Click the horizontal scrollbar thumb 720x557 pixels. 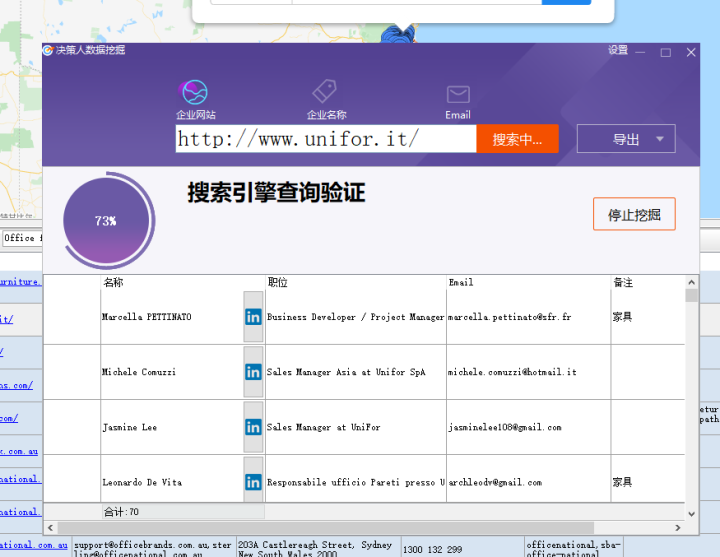[x=325, y=528]
